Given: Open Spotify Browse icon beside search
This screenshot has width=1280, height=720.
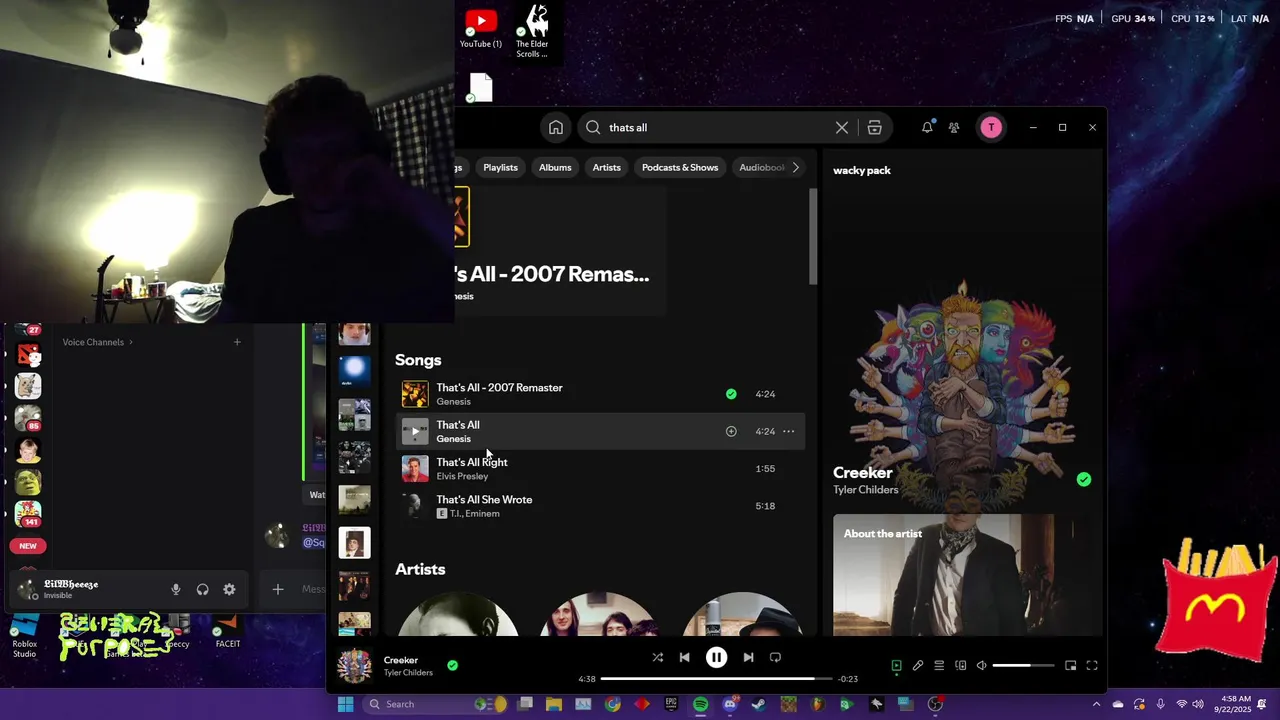Looking at the screenshot, I should point(875,127).
